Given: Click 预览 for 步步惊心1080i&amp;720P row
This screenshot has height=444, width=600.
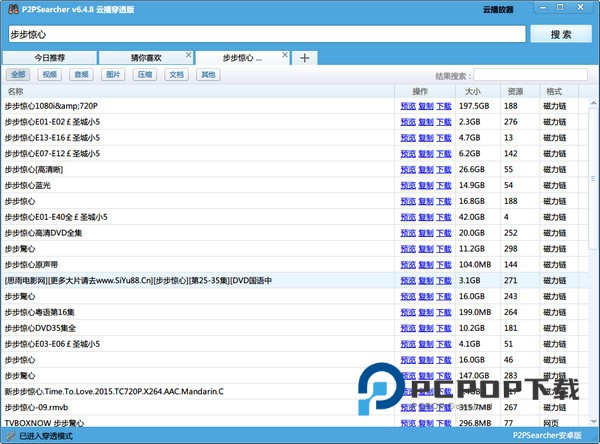Looking at the screenshot, I should tap(408, 106).
